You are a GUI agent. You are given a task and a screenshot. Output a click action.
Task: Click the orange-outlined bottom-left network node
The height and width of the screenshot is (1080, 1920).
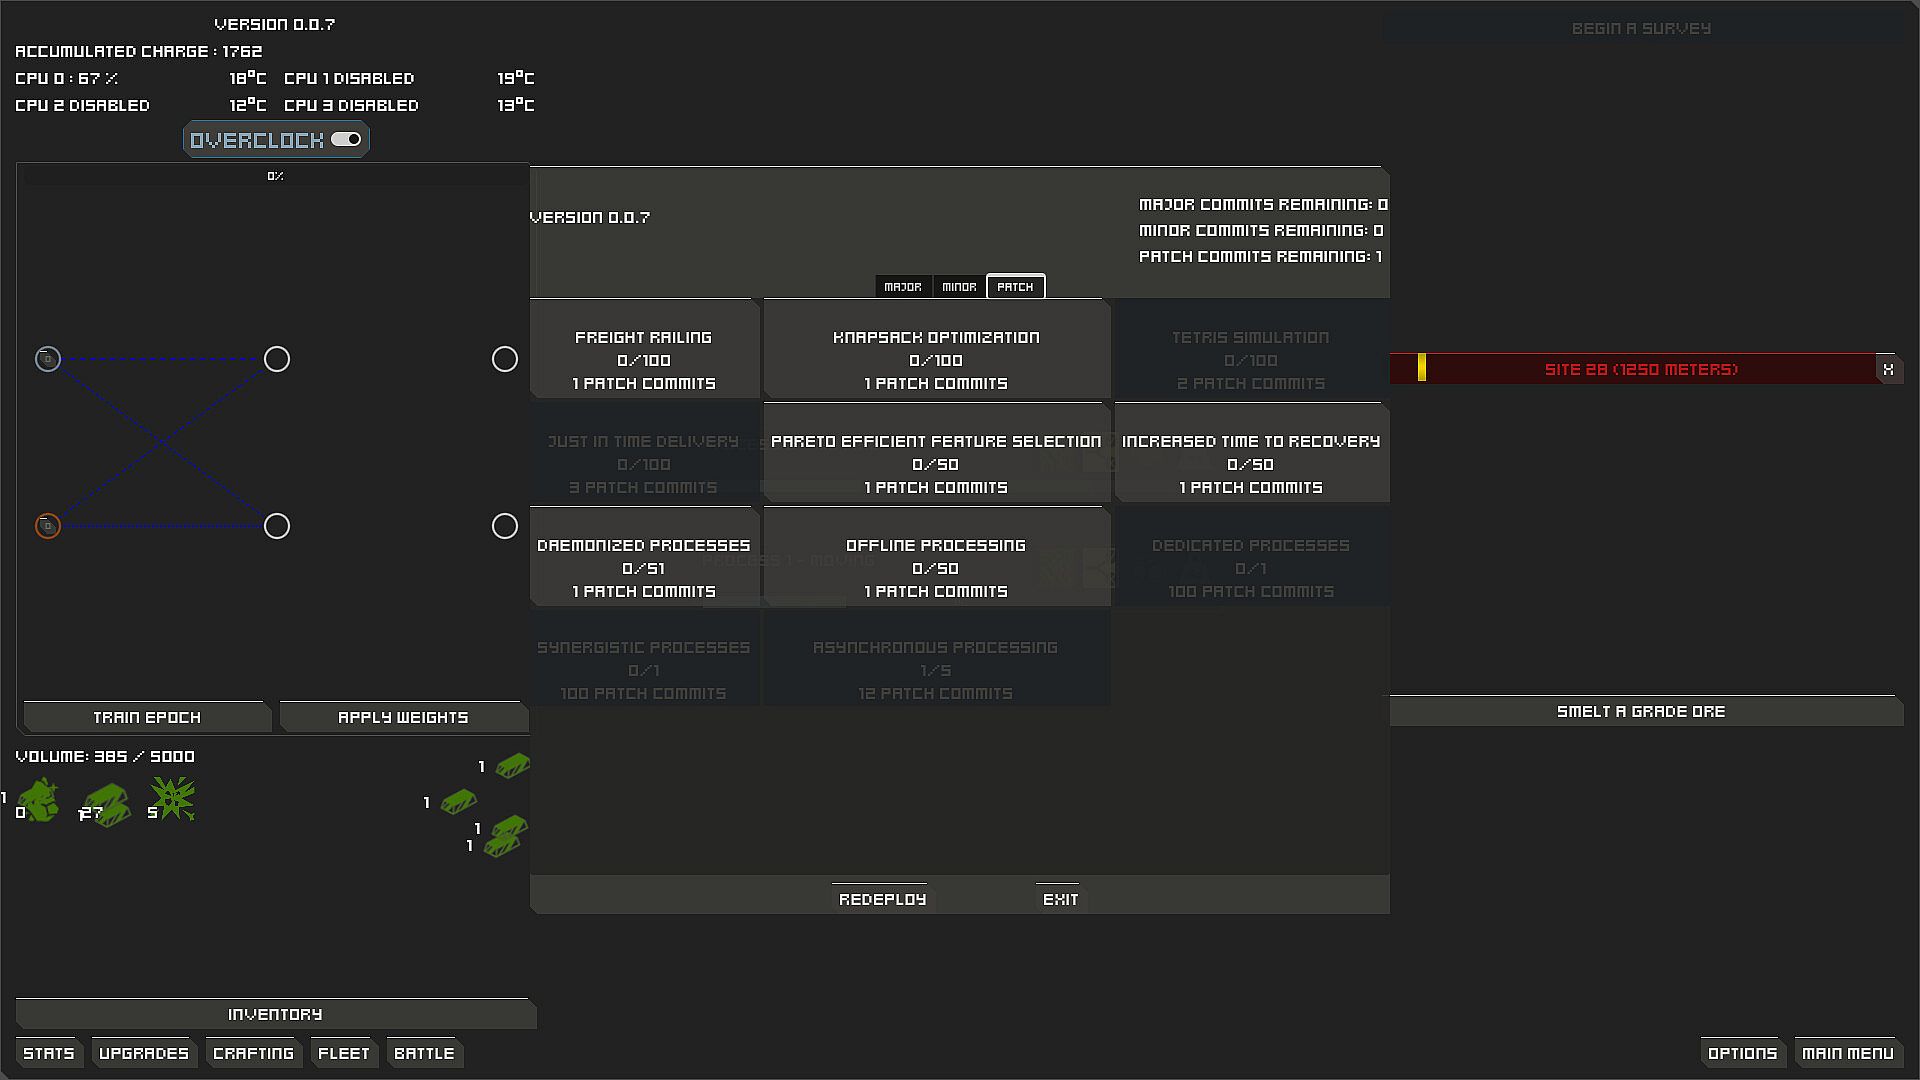pyautogui.click(x=48, y=526)
